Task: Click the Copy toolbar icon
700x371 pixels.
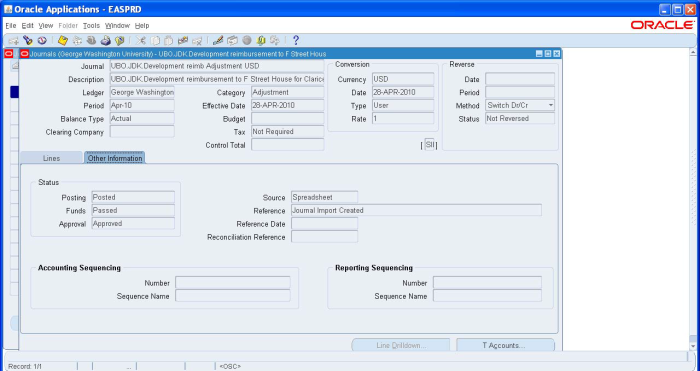Action: click(155, 41)
